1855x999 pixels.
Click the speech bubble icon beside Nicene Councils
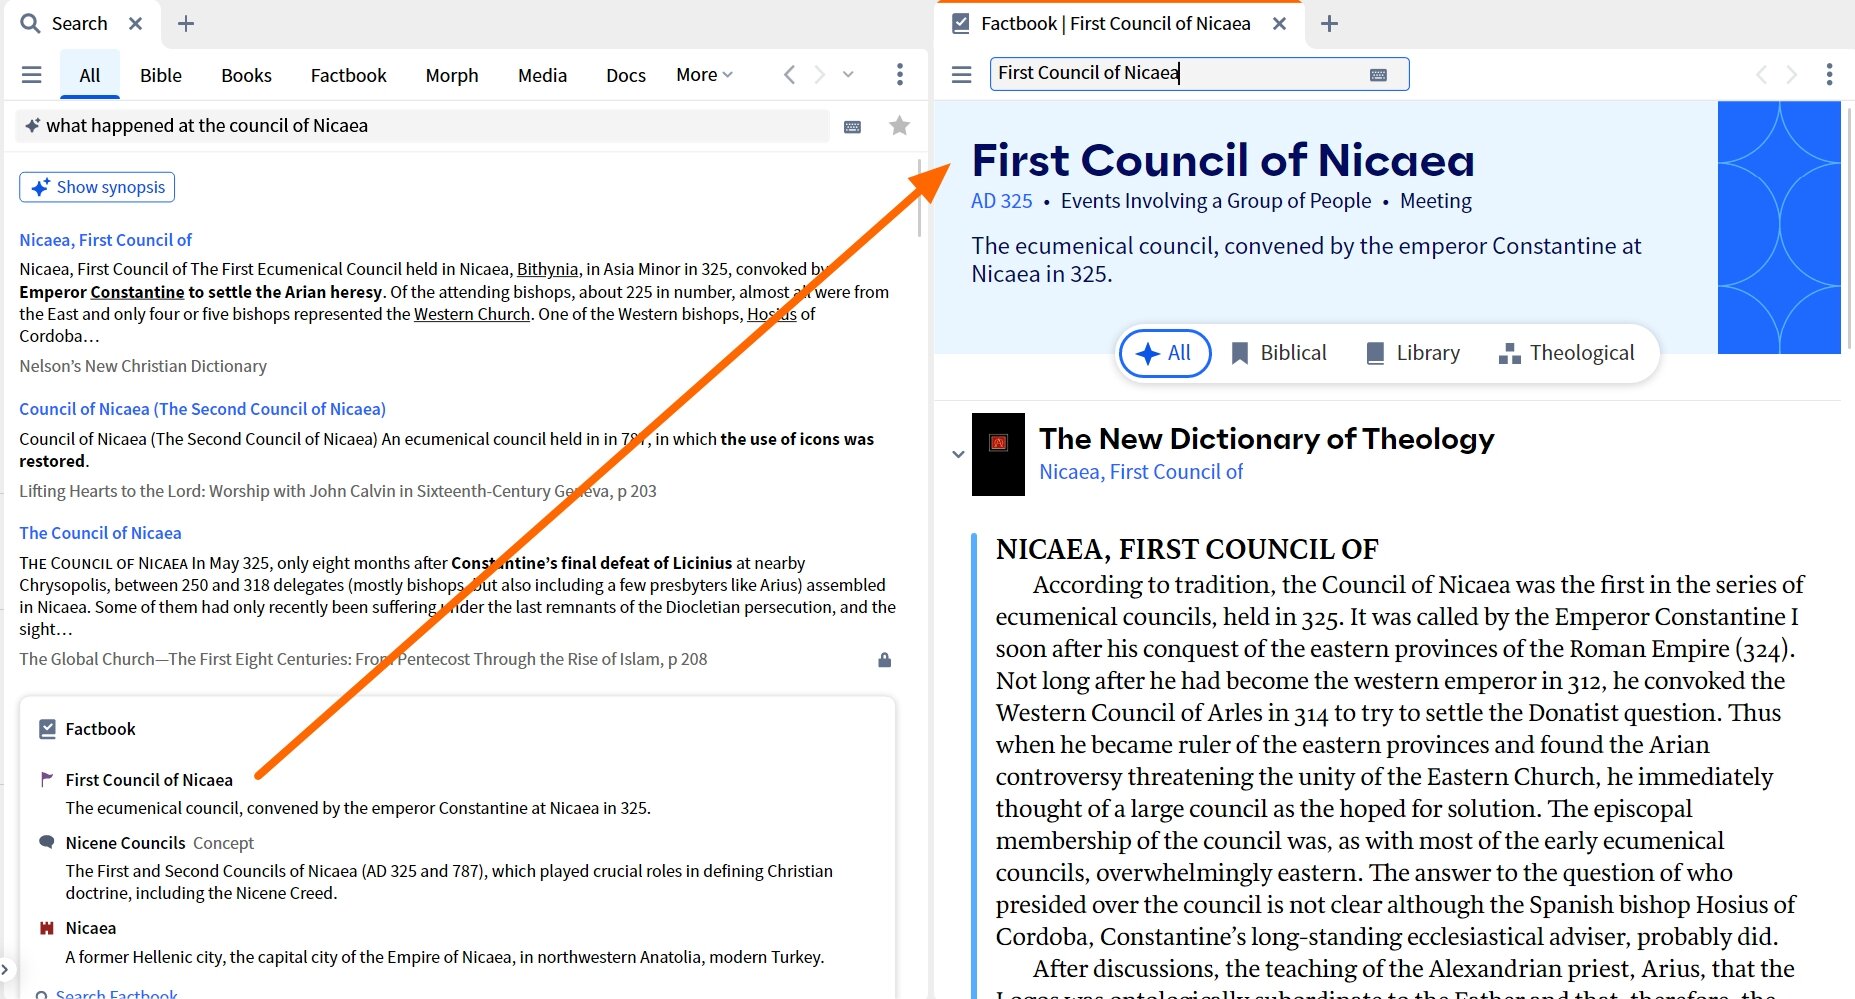point(46,842)
